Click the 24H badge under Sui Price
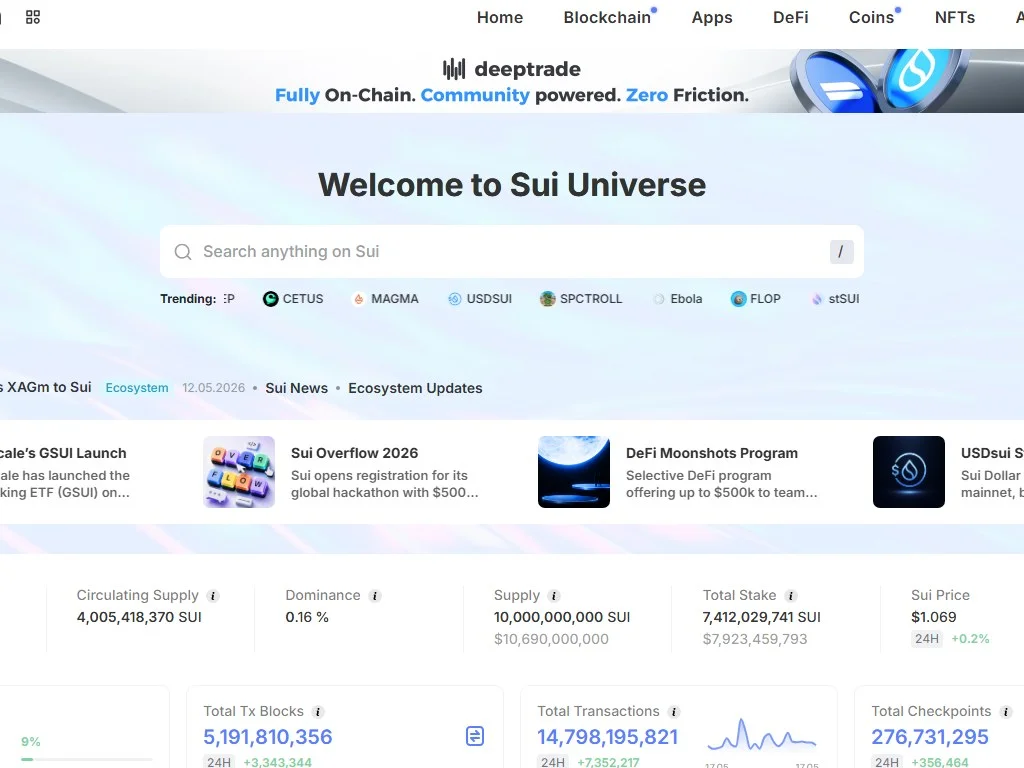Image resolution: width=1024 pixels, height=768 pixels. (x=927, y=639)
